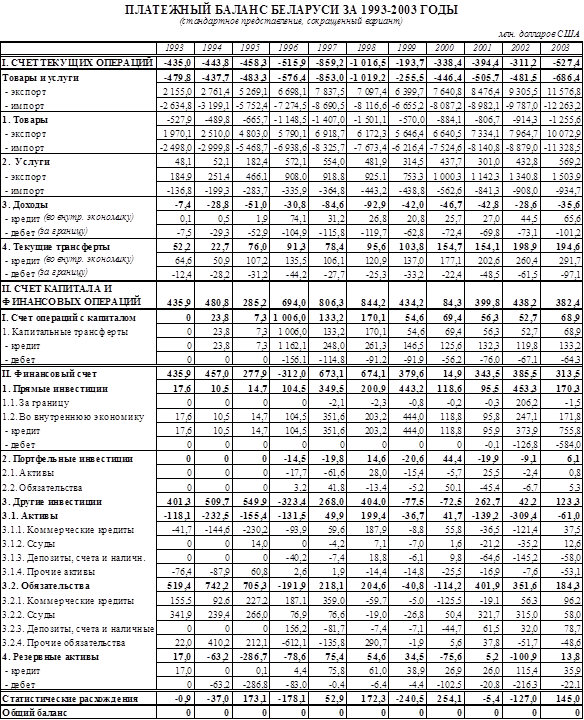The height and width of the screenshot is (720, 584).
Task: Select capital and financial account 1998 value 844,2
Action: coord(375,303)
